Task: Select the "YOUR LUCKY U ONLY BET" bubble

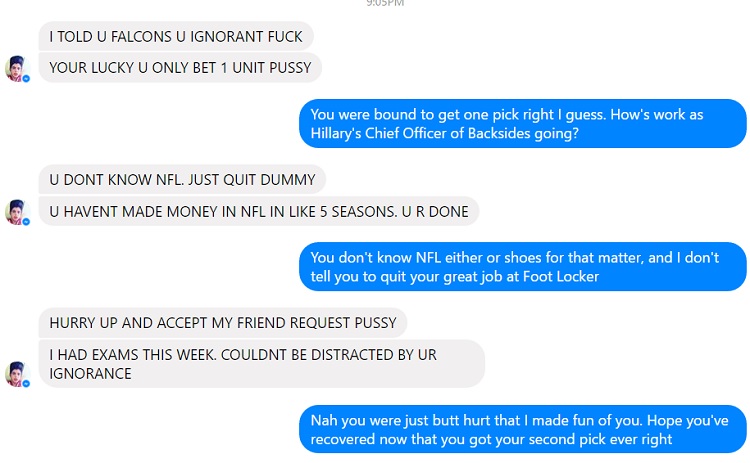Action: coord(180,68)
